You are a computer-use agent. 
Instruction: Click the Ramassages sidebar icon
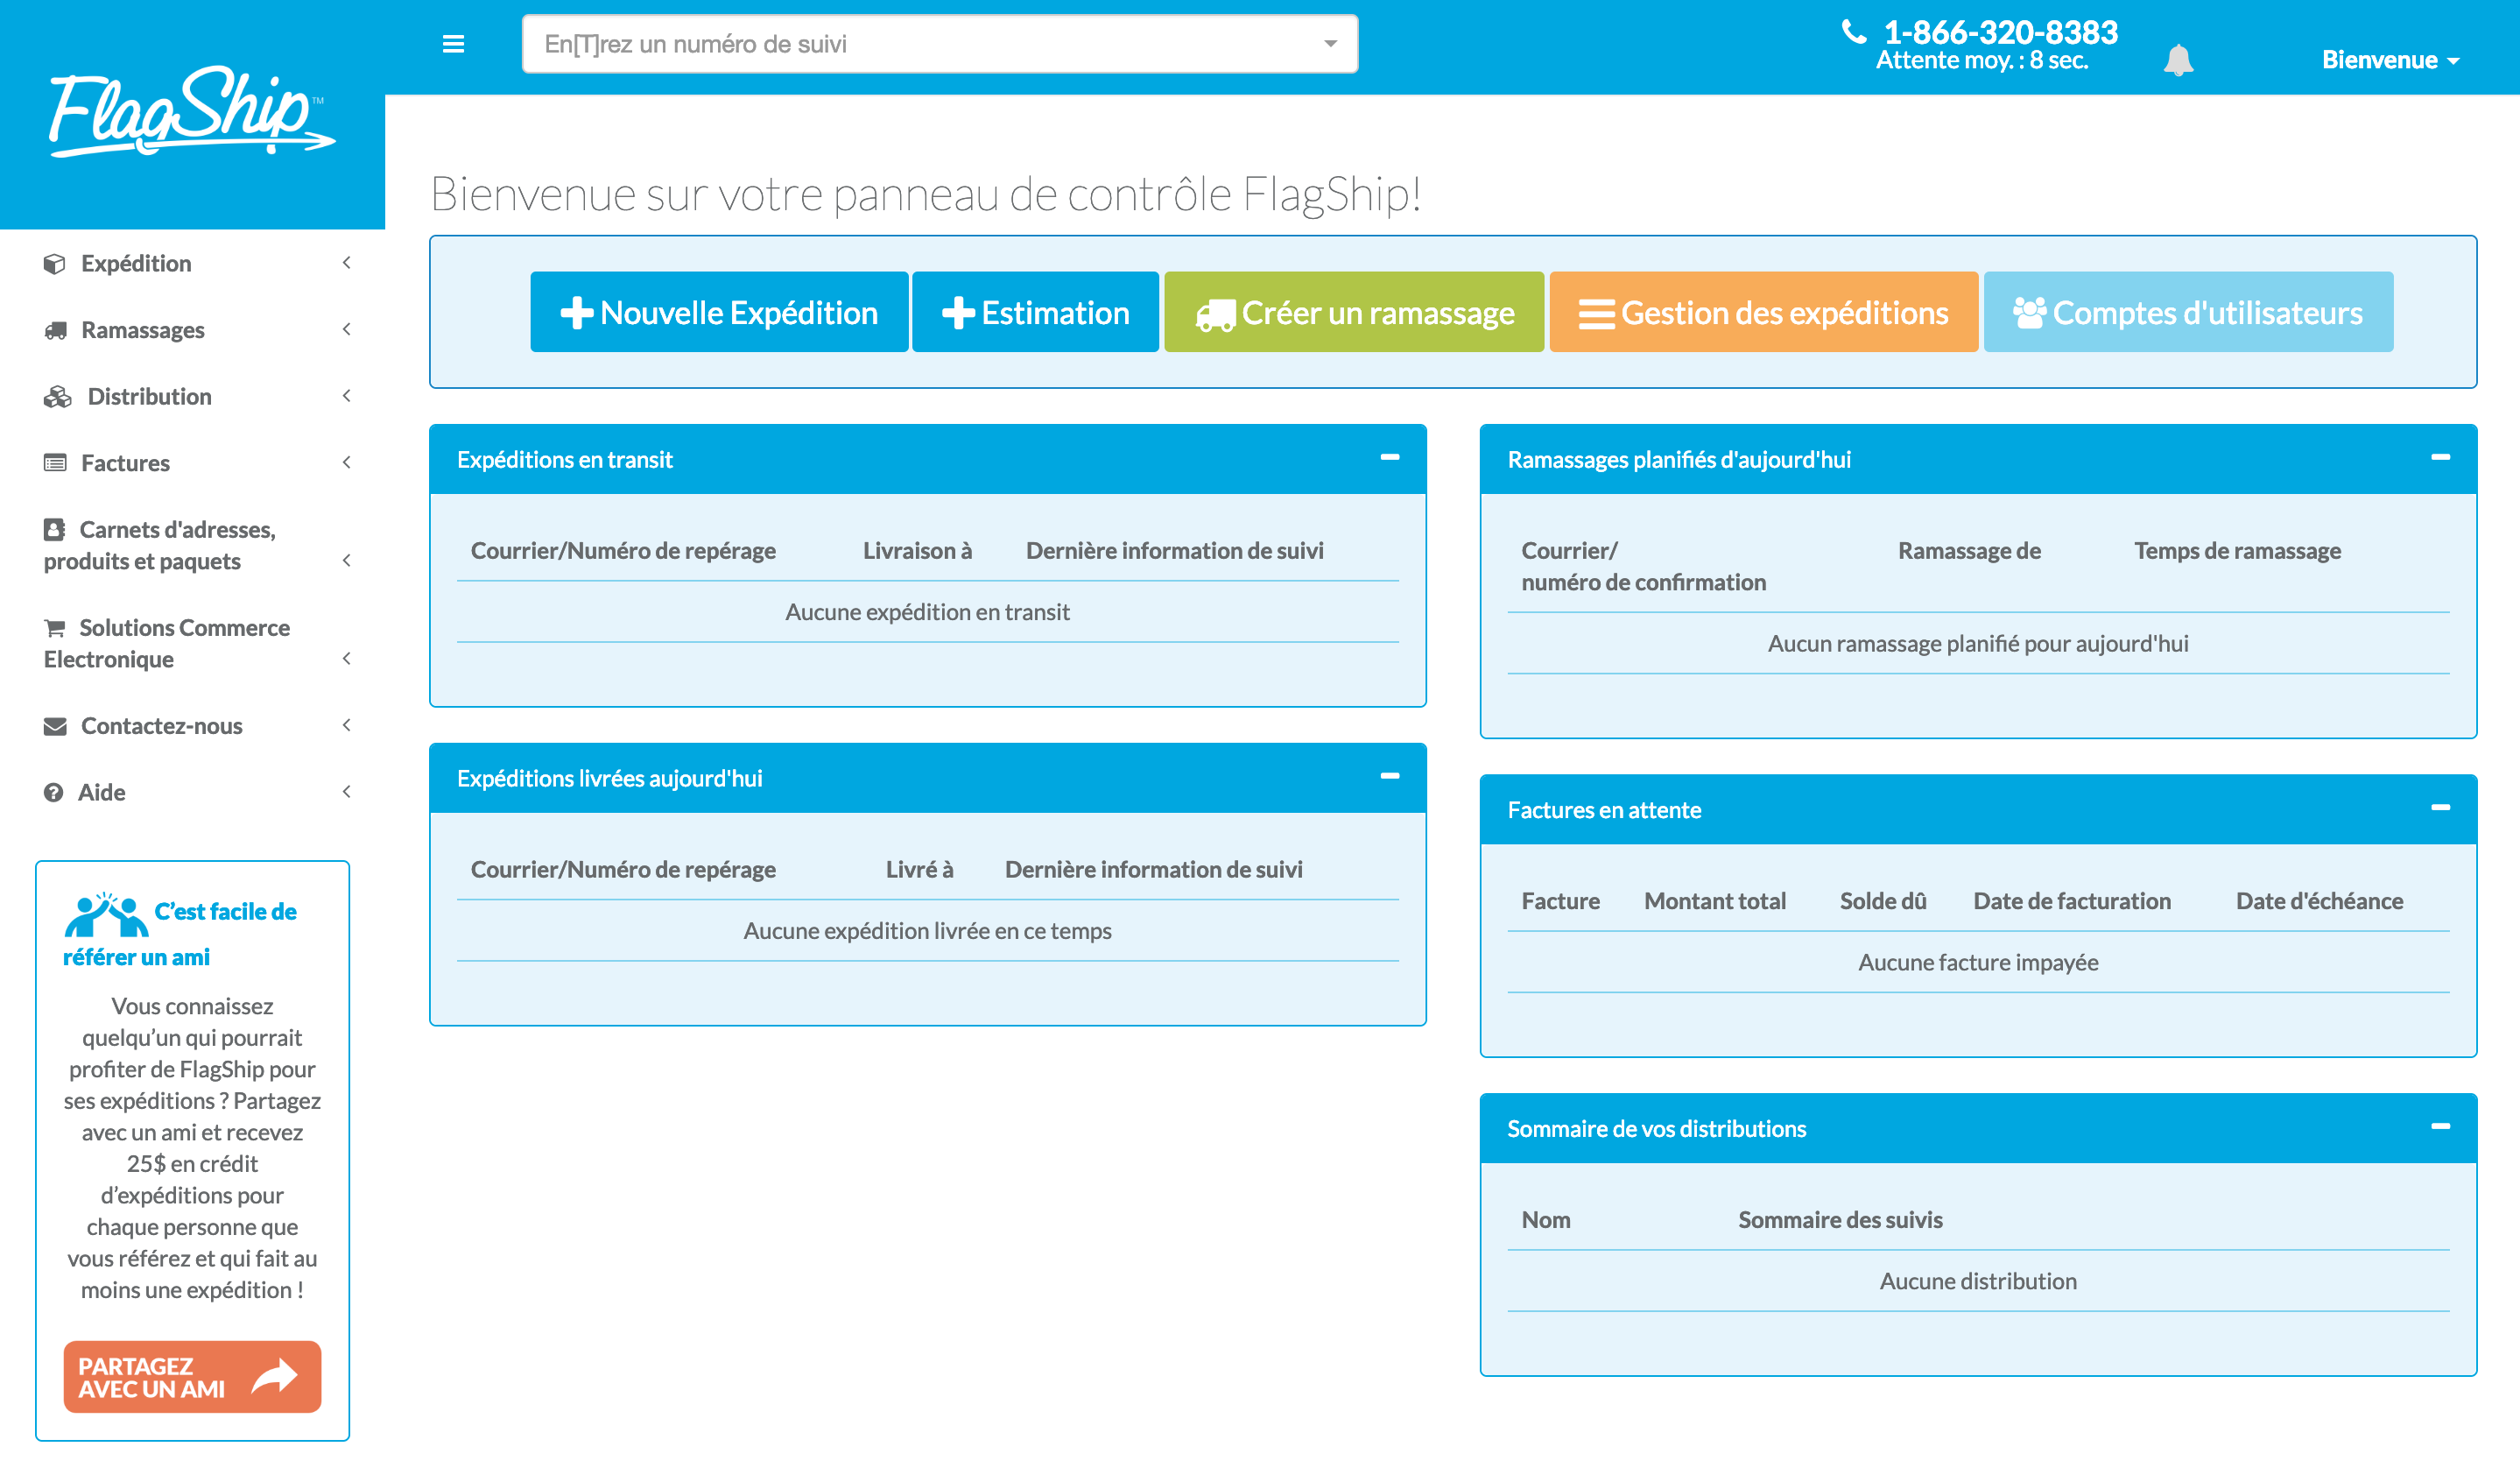pos(54,330)
